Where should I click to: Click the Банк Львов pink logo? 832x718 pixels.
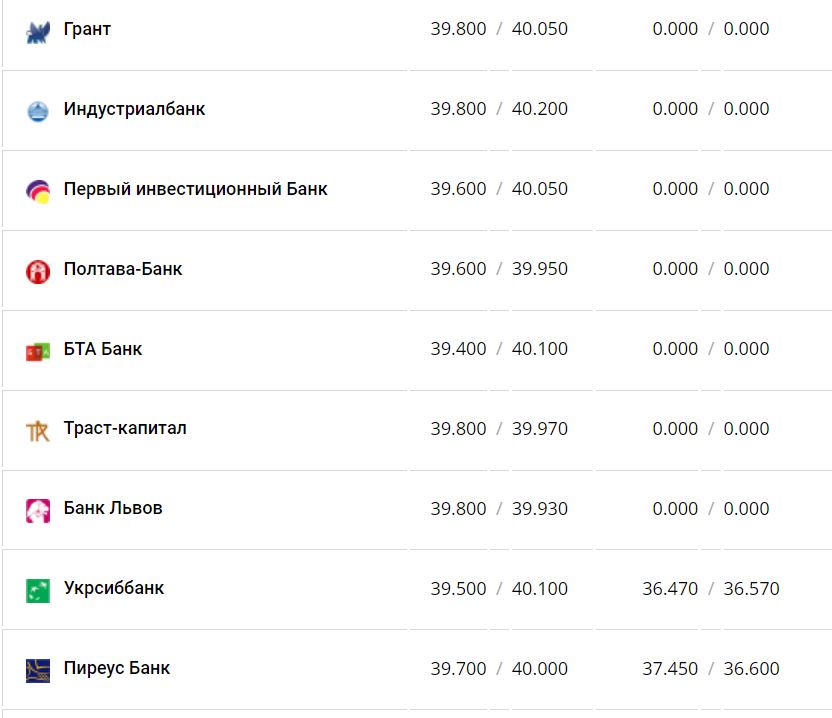(x=38, y=511)
